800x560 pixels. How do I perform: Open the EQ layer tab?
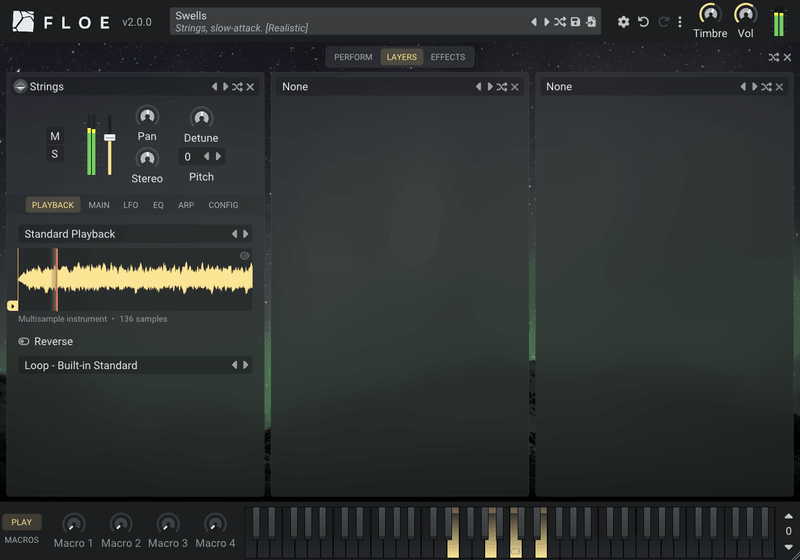[158, 205]
